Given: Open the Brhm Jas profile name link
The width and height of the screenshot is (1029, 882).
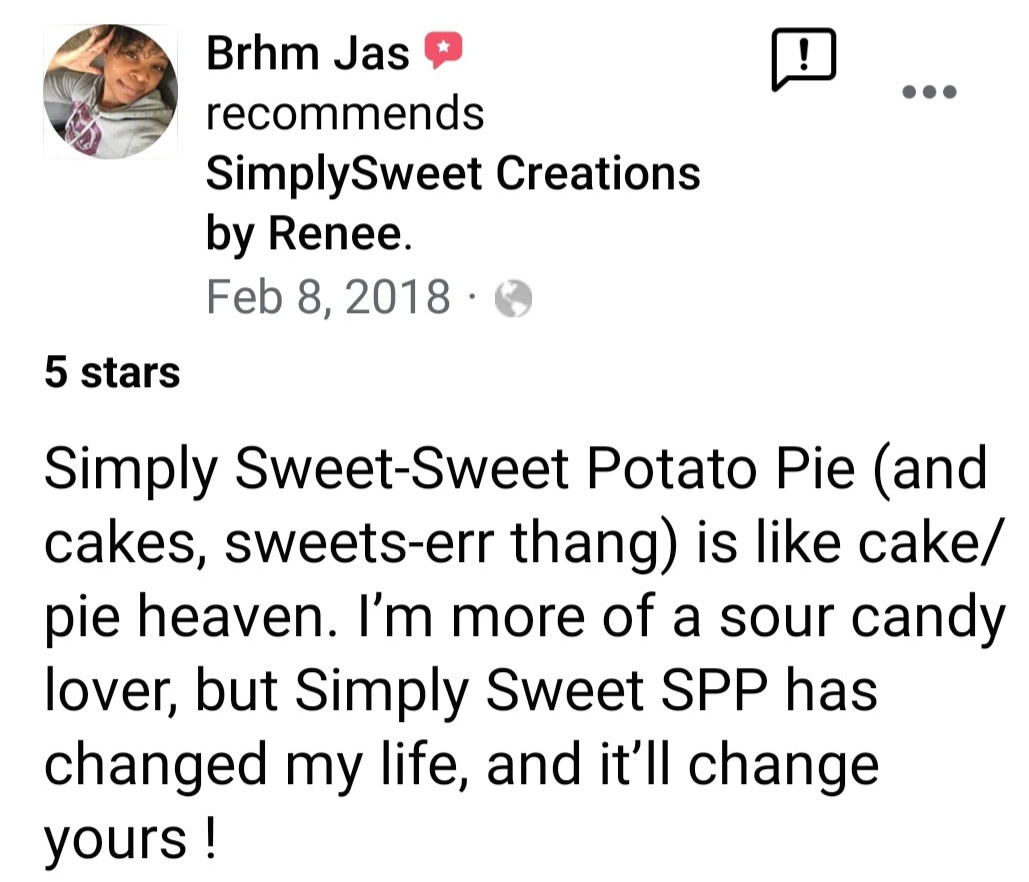Looking at the screenshot, I should coord(308,52).
